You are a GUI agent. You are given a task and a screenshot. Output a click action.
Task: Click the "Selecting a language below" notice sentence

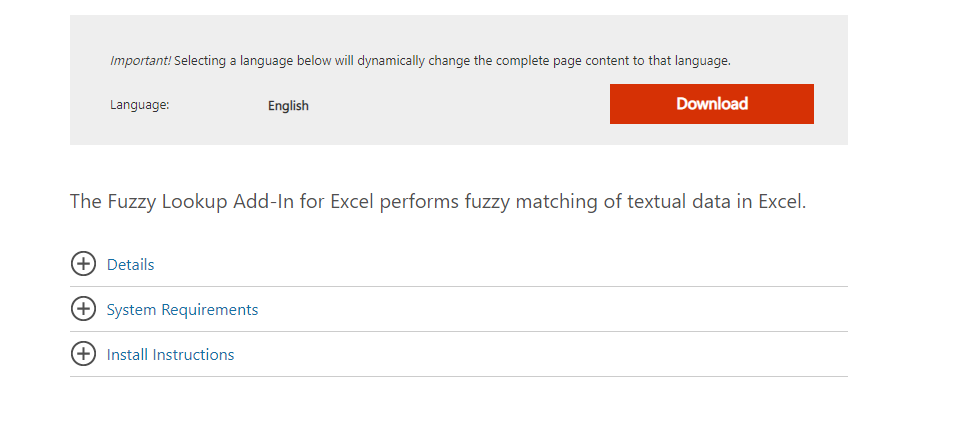[452, 61]
